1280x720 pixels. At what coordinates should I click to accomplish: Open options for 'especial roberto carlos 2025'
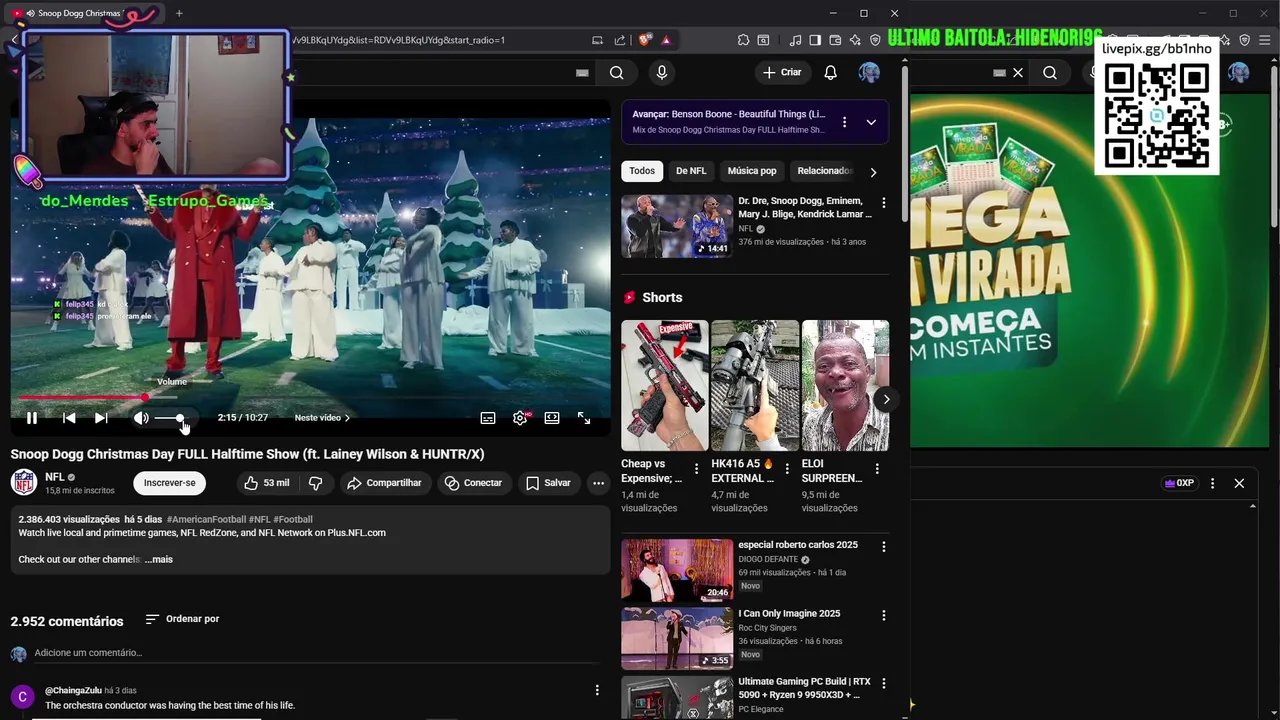[x=883, y=547]
